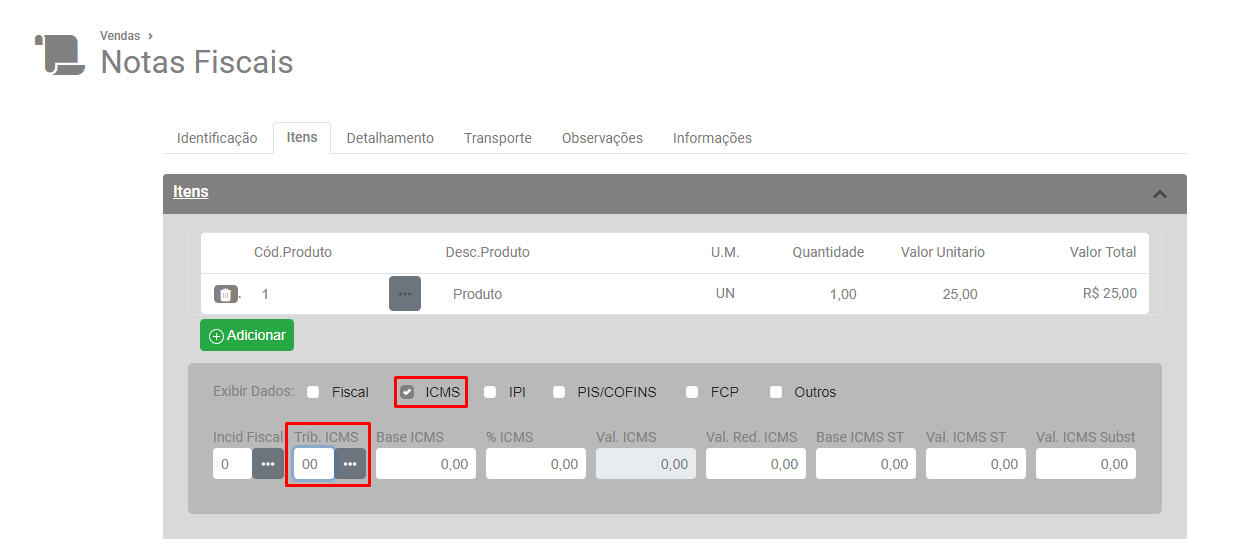Click the Val. Red. ICMS field

click(x=756, y=464)
